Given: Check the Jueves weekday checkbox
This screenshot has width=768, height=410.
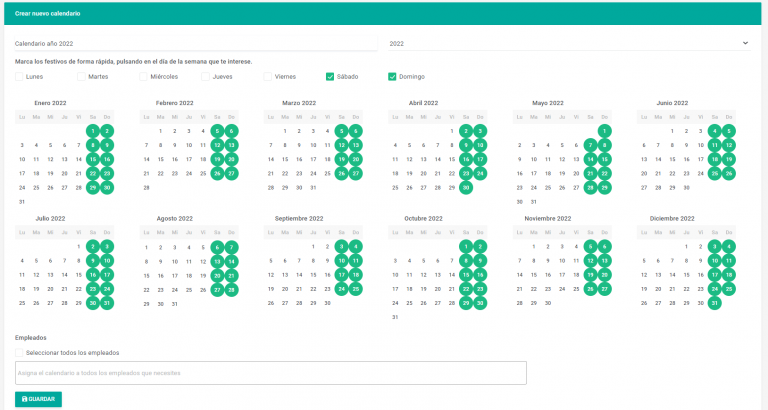Looking at the screenshot, I should 206,76.
